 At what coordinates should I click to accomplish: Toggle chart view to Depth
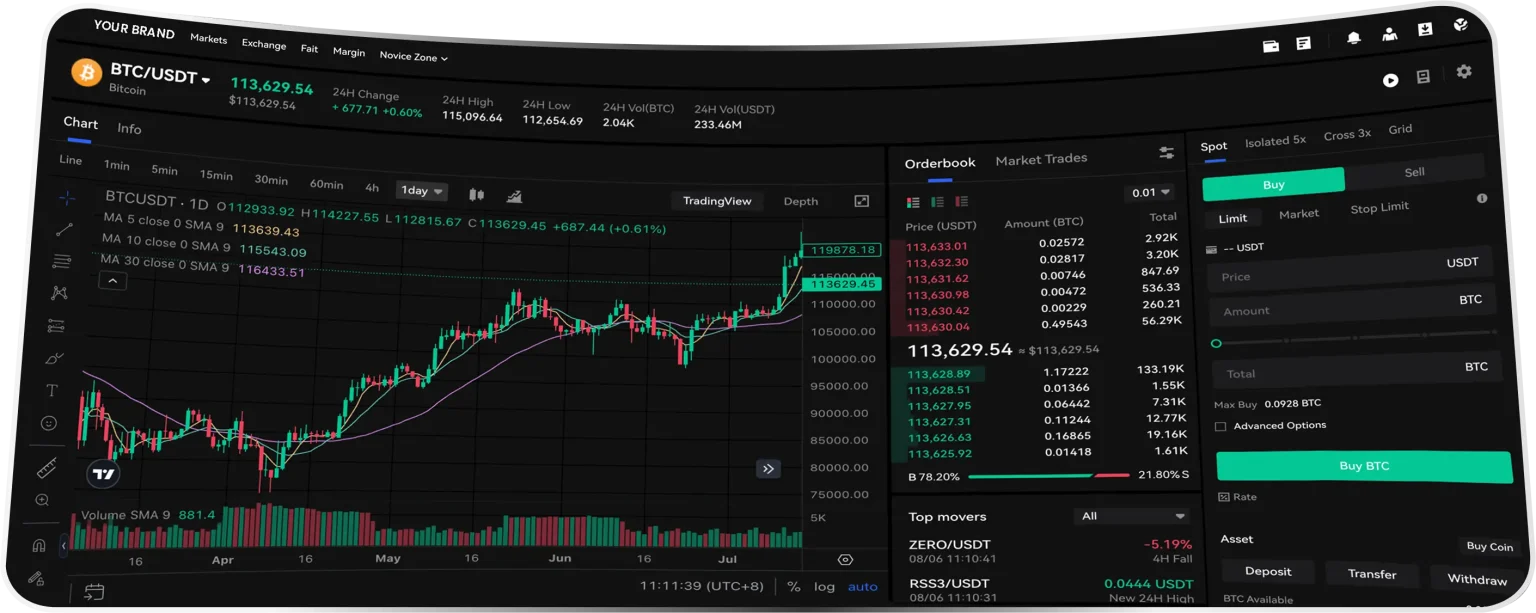tap(800, 201)
